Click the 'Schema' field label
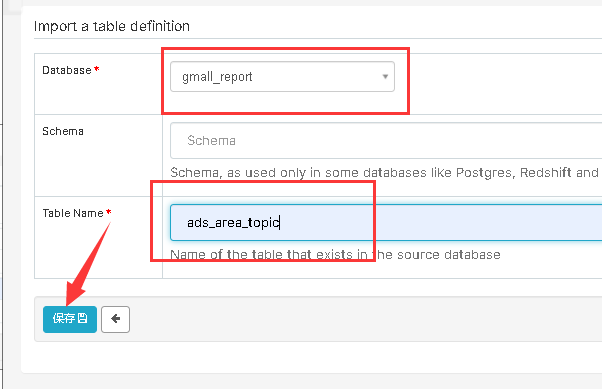 click(63, 131)
